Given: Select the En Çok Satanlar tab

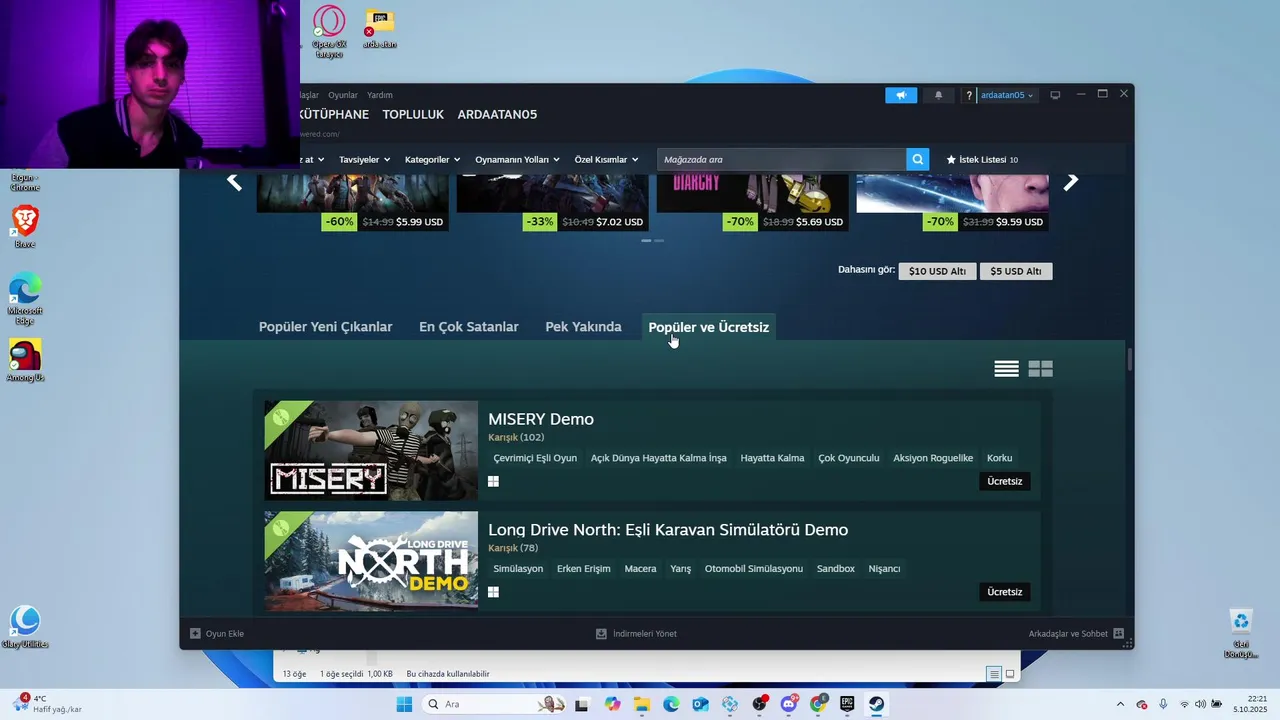Looking at the screenshot, I should [x=468, y=327].
